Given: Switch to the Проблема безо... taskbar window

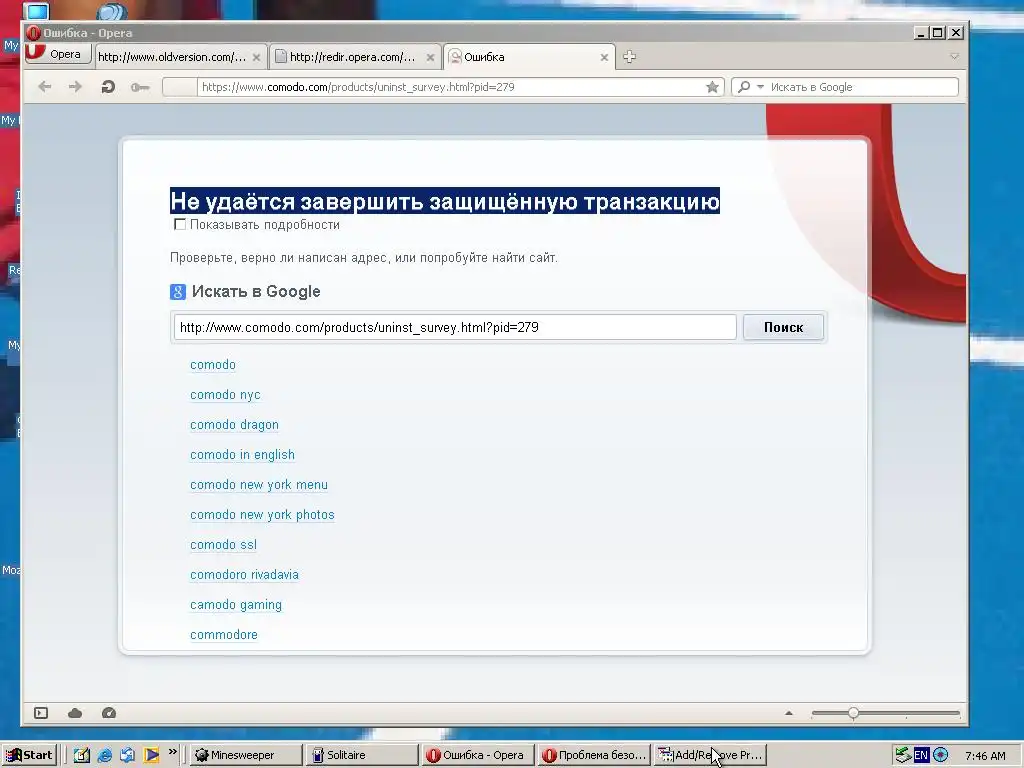Looking at the screenshot, I should [594, 755].
